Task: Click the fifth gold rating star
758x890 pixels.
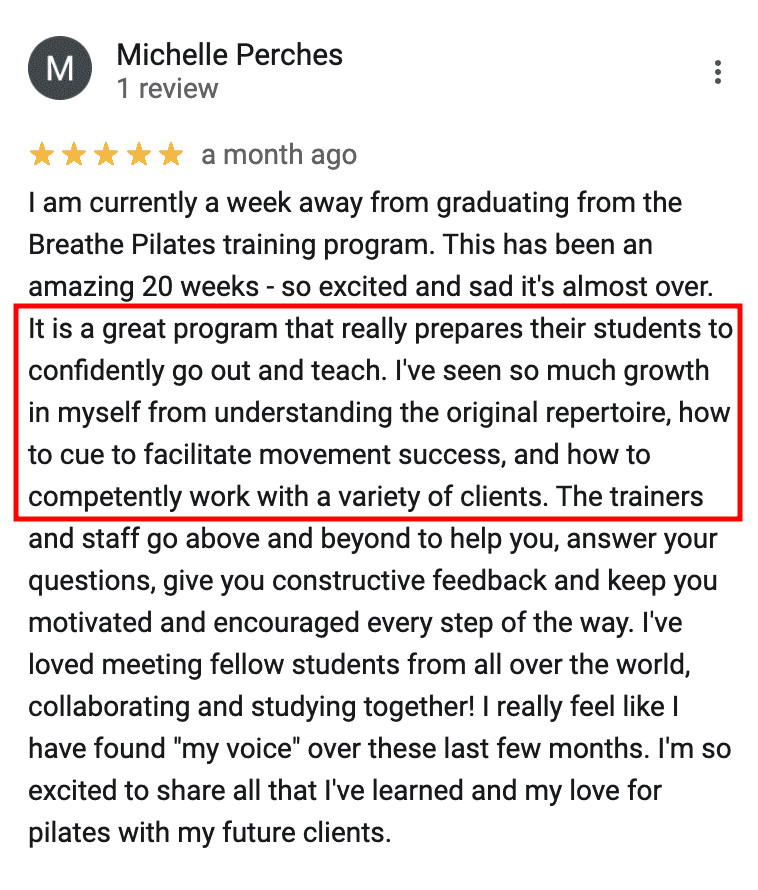Action: coord(170,154)
